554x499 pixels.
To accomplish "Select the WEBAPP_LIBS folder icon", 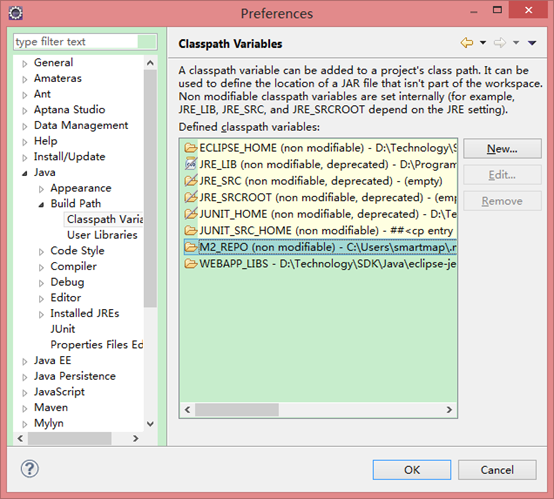I will click(x=191, y=264).
